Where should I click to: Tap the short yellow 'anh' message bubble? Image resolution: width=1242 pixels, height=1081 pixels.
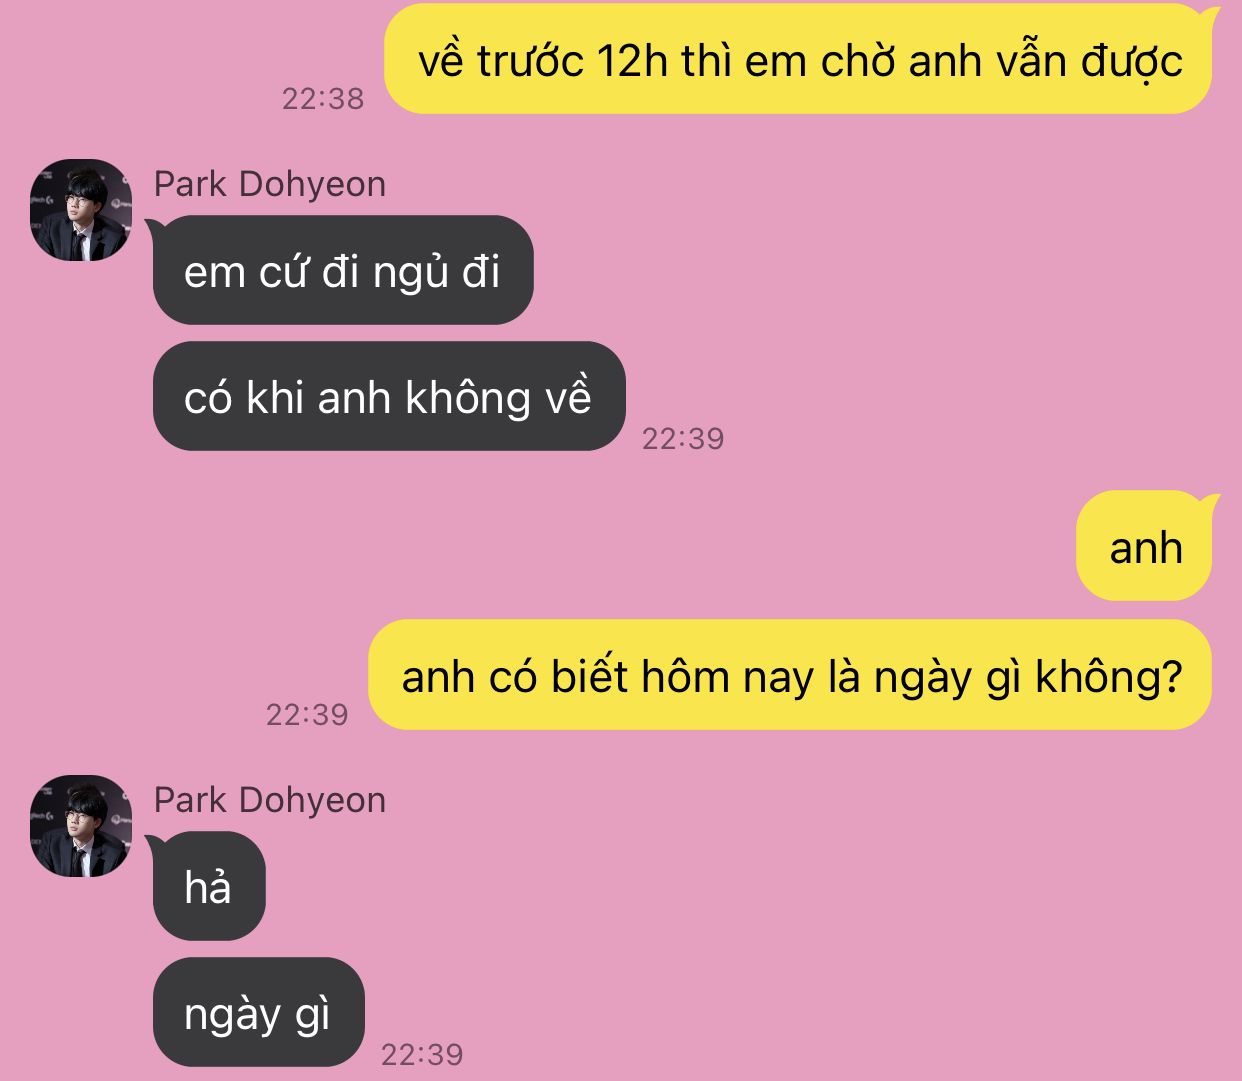pos(1144,546)
